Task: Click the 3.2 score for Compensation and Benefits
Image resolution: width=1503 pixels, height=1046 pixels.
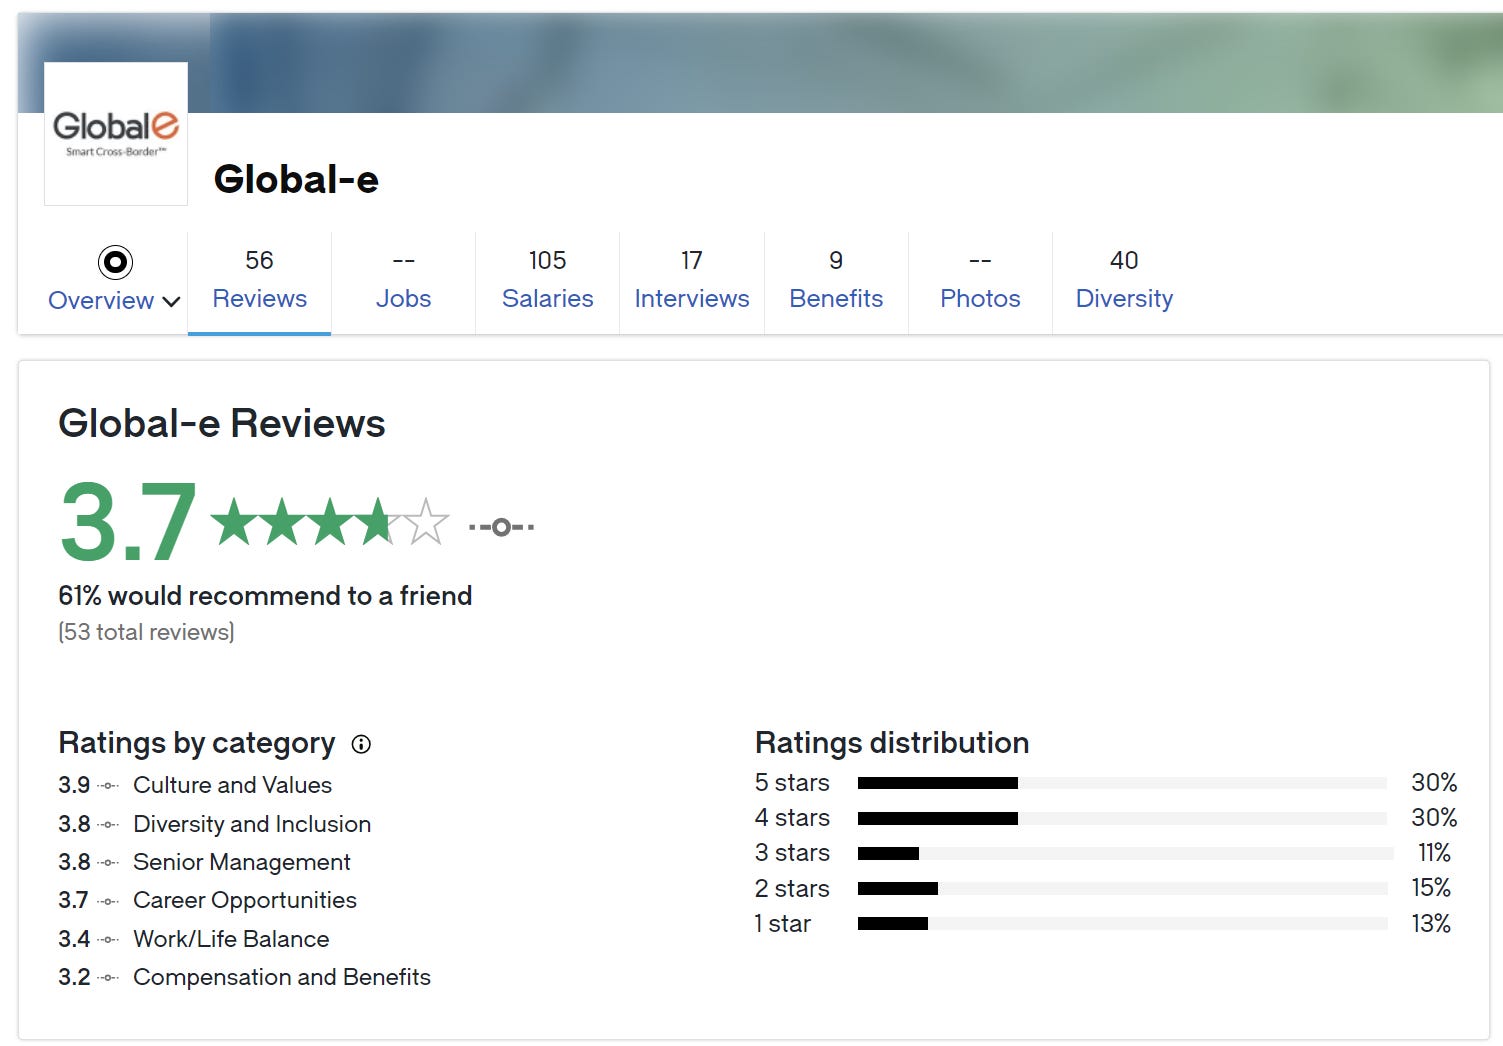Action: [x=74, y=977]
